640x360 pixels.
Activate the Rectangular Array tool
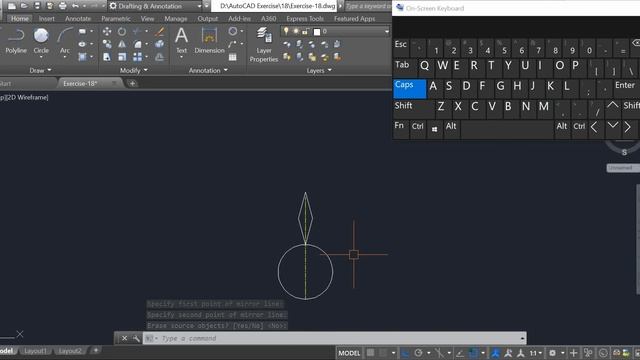pos(138,57)
